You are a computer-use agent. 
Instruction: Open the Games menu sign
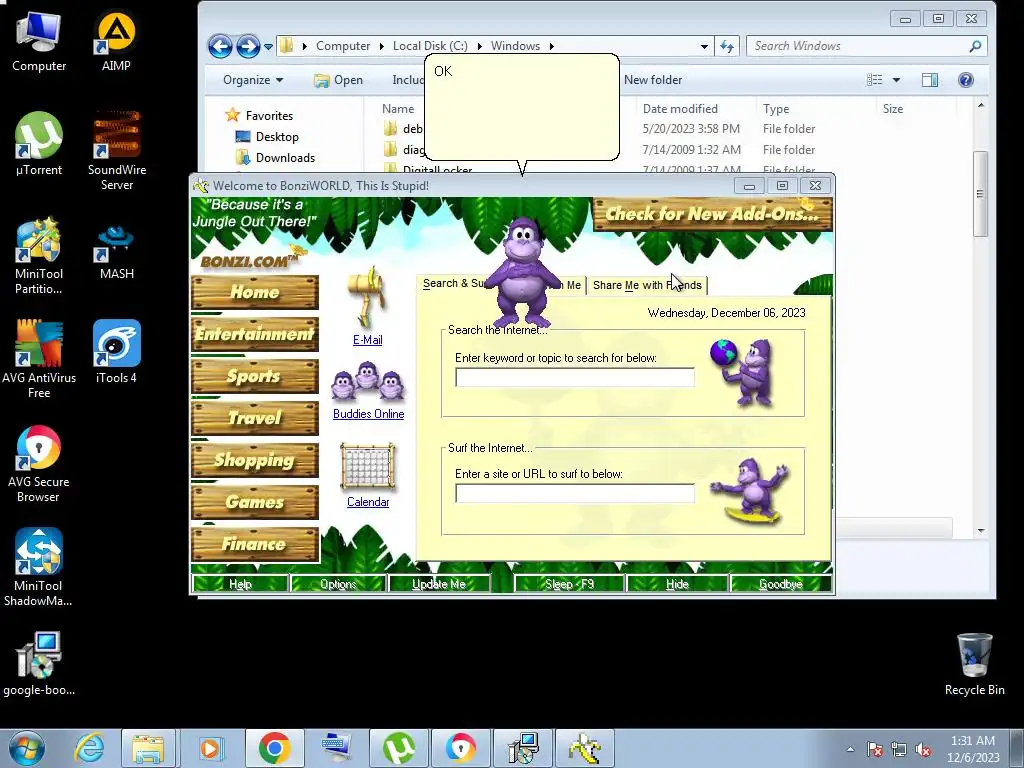tap(255, 502)
